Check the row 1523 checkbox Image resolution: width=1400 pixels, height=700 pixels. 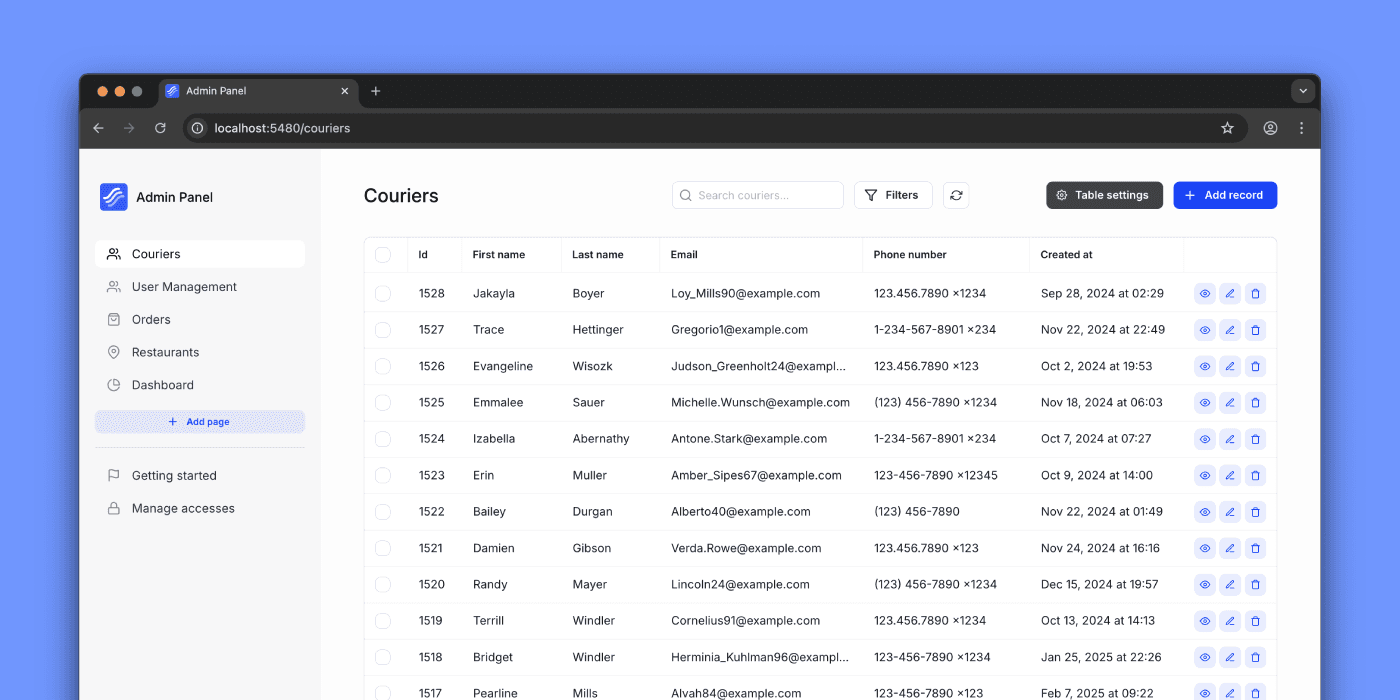coord(383,476)
